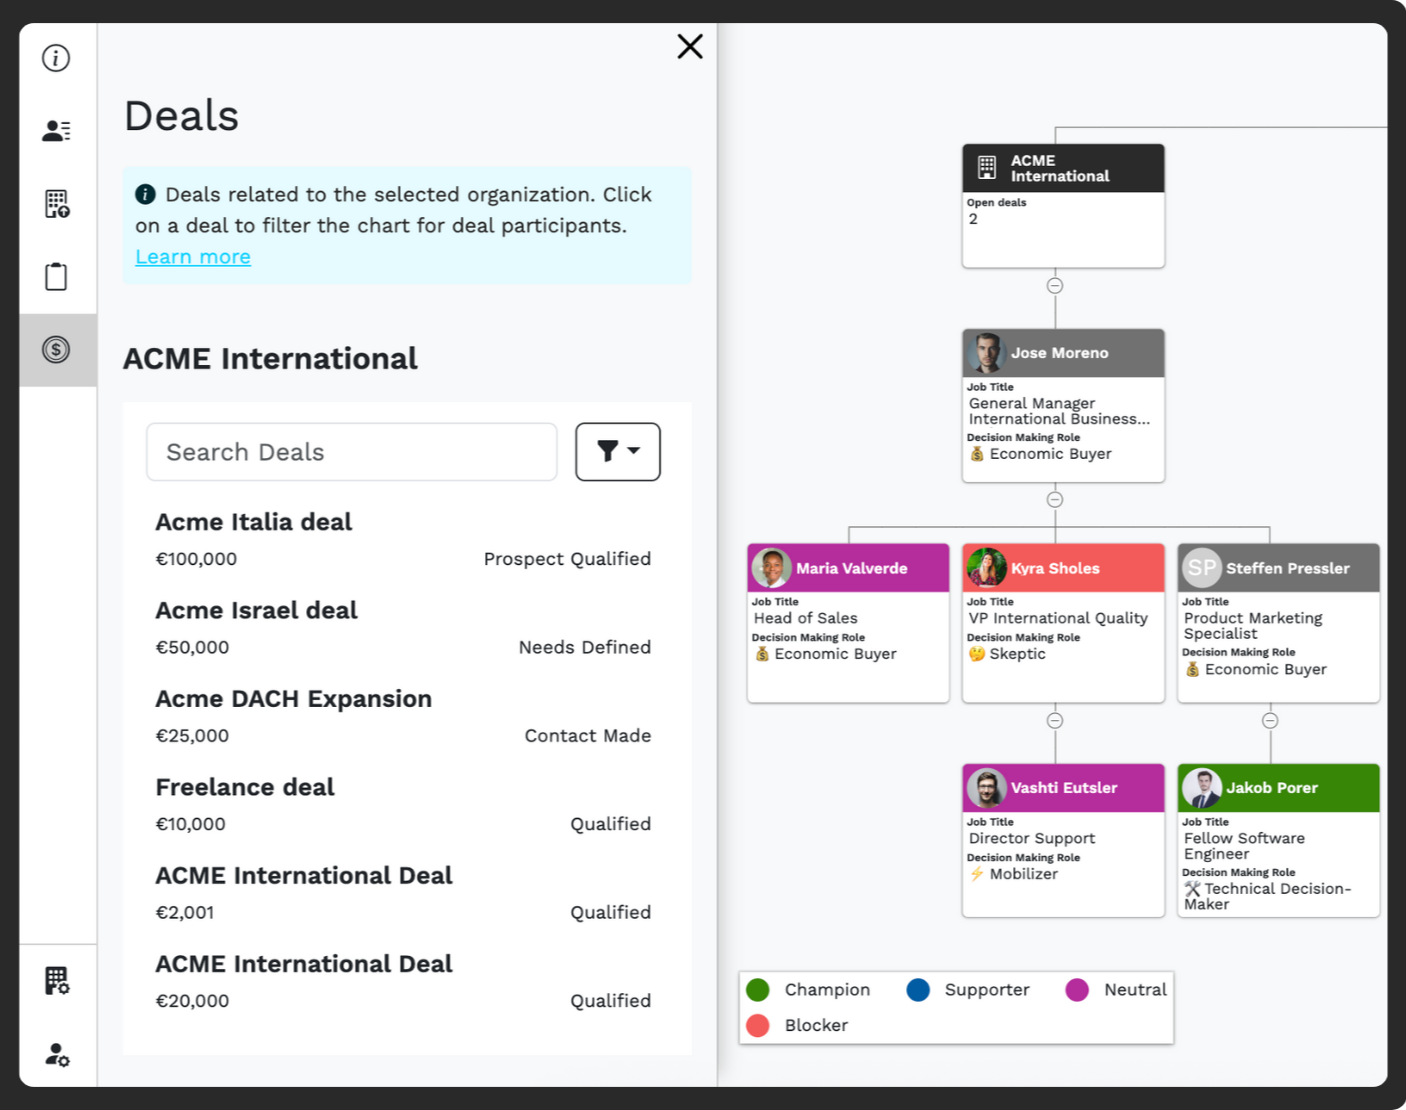Open the deals filter dropdown
Screen dimensions: 1406x1110
(618, 452)
